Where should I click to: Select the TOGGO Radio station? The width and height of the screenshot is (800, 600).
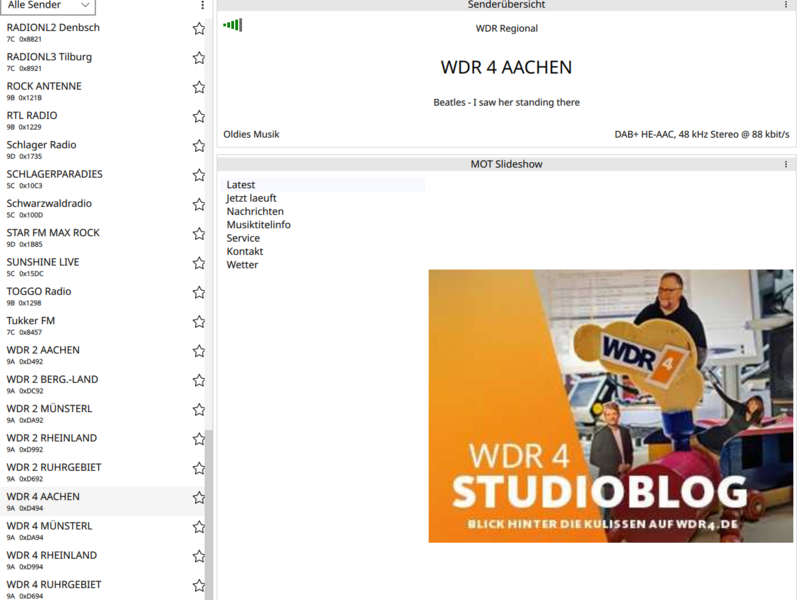pyautogui.click(x=102, y=296)
